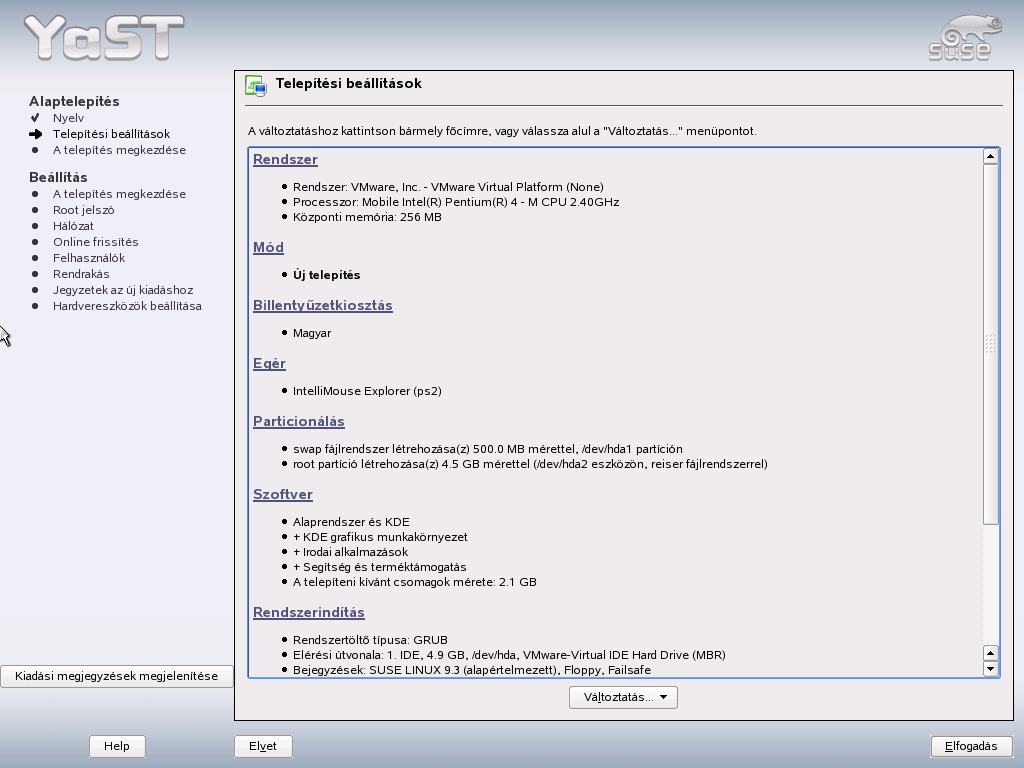
Task: Click Online frissítés in the sidebar
Action: 96,242
